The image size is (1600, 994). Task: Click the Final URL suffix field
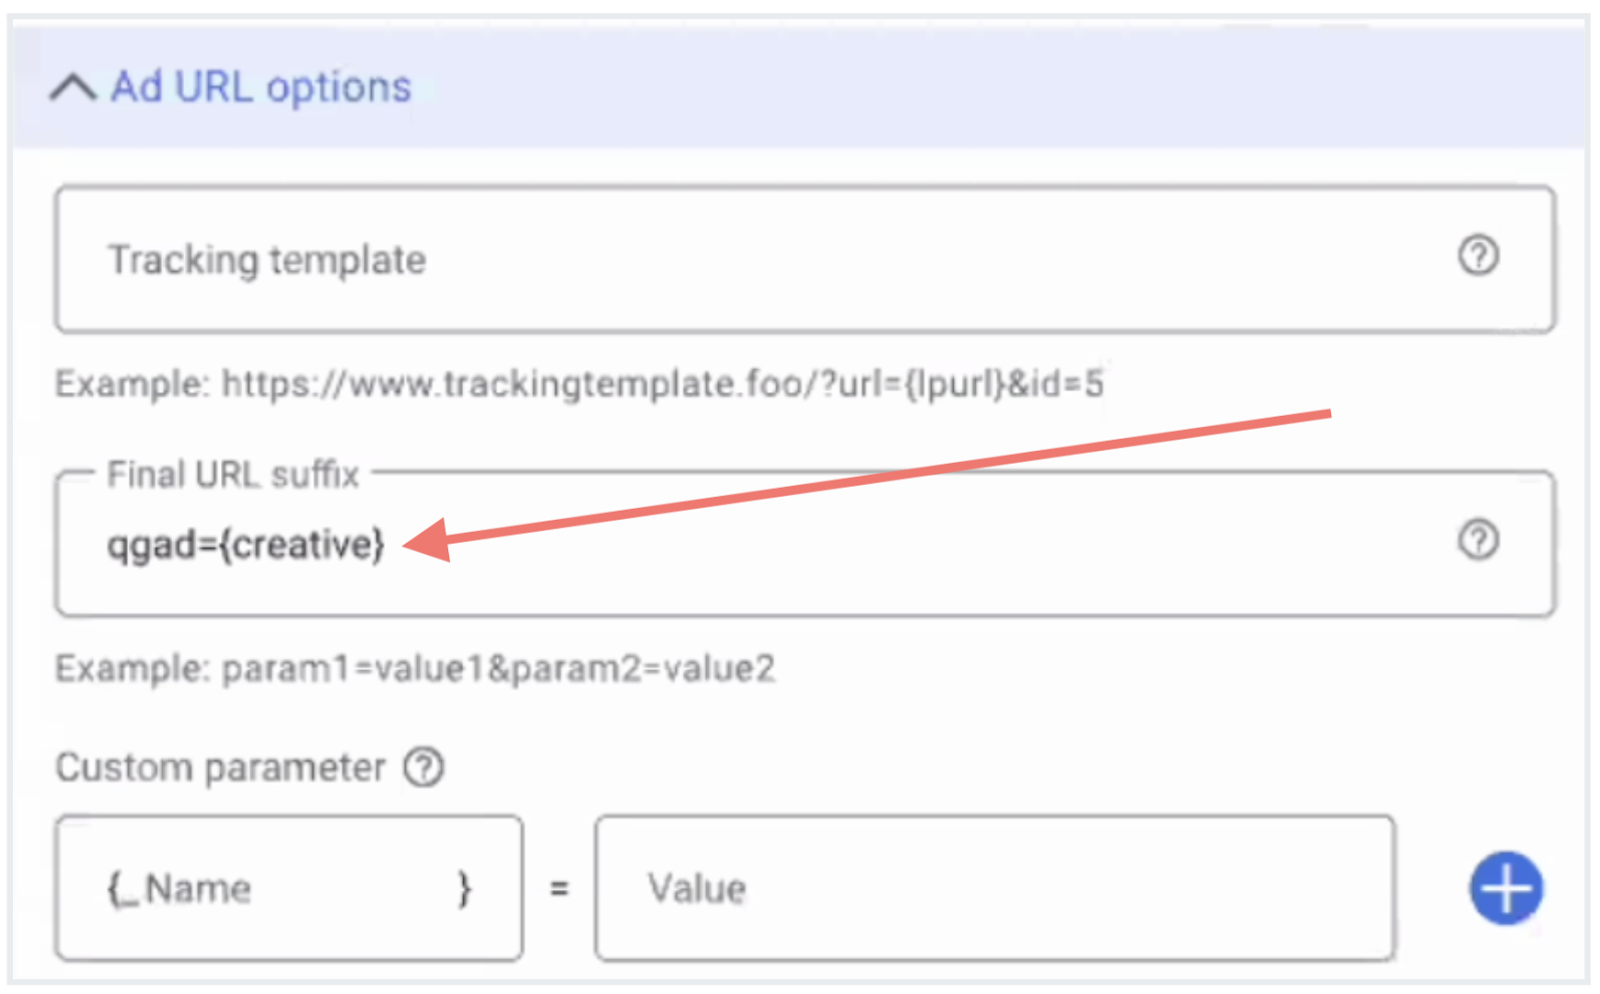[x=805, y=544]
